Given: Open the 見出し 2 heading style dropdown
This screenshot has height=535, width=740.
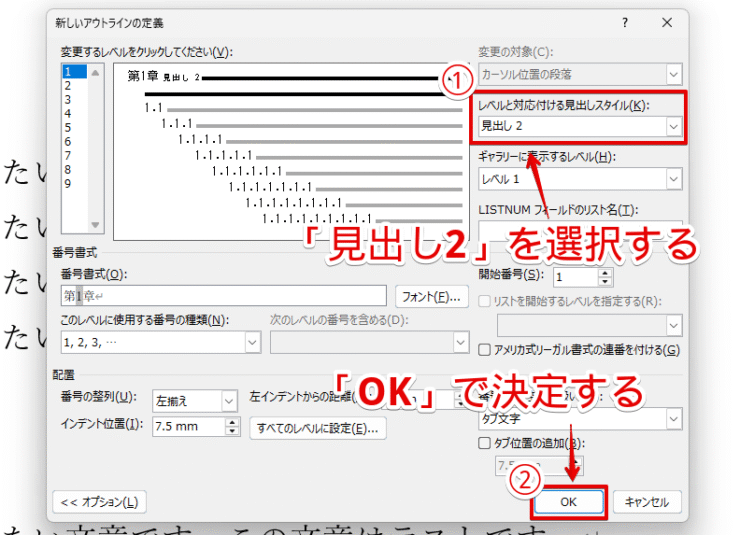Looking at the screenshot, I should tap(673, 126).
